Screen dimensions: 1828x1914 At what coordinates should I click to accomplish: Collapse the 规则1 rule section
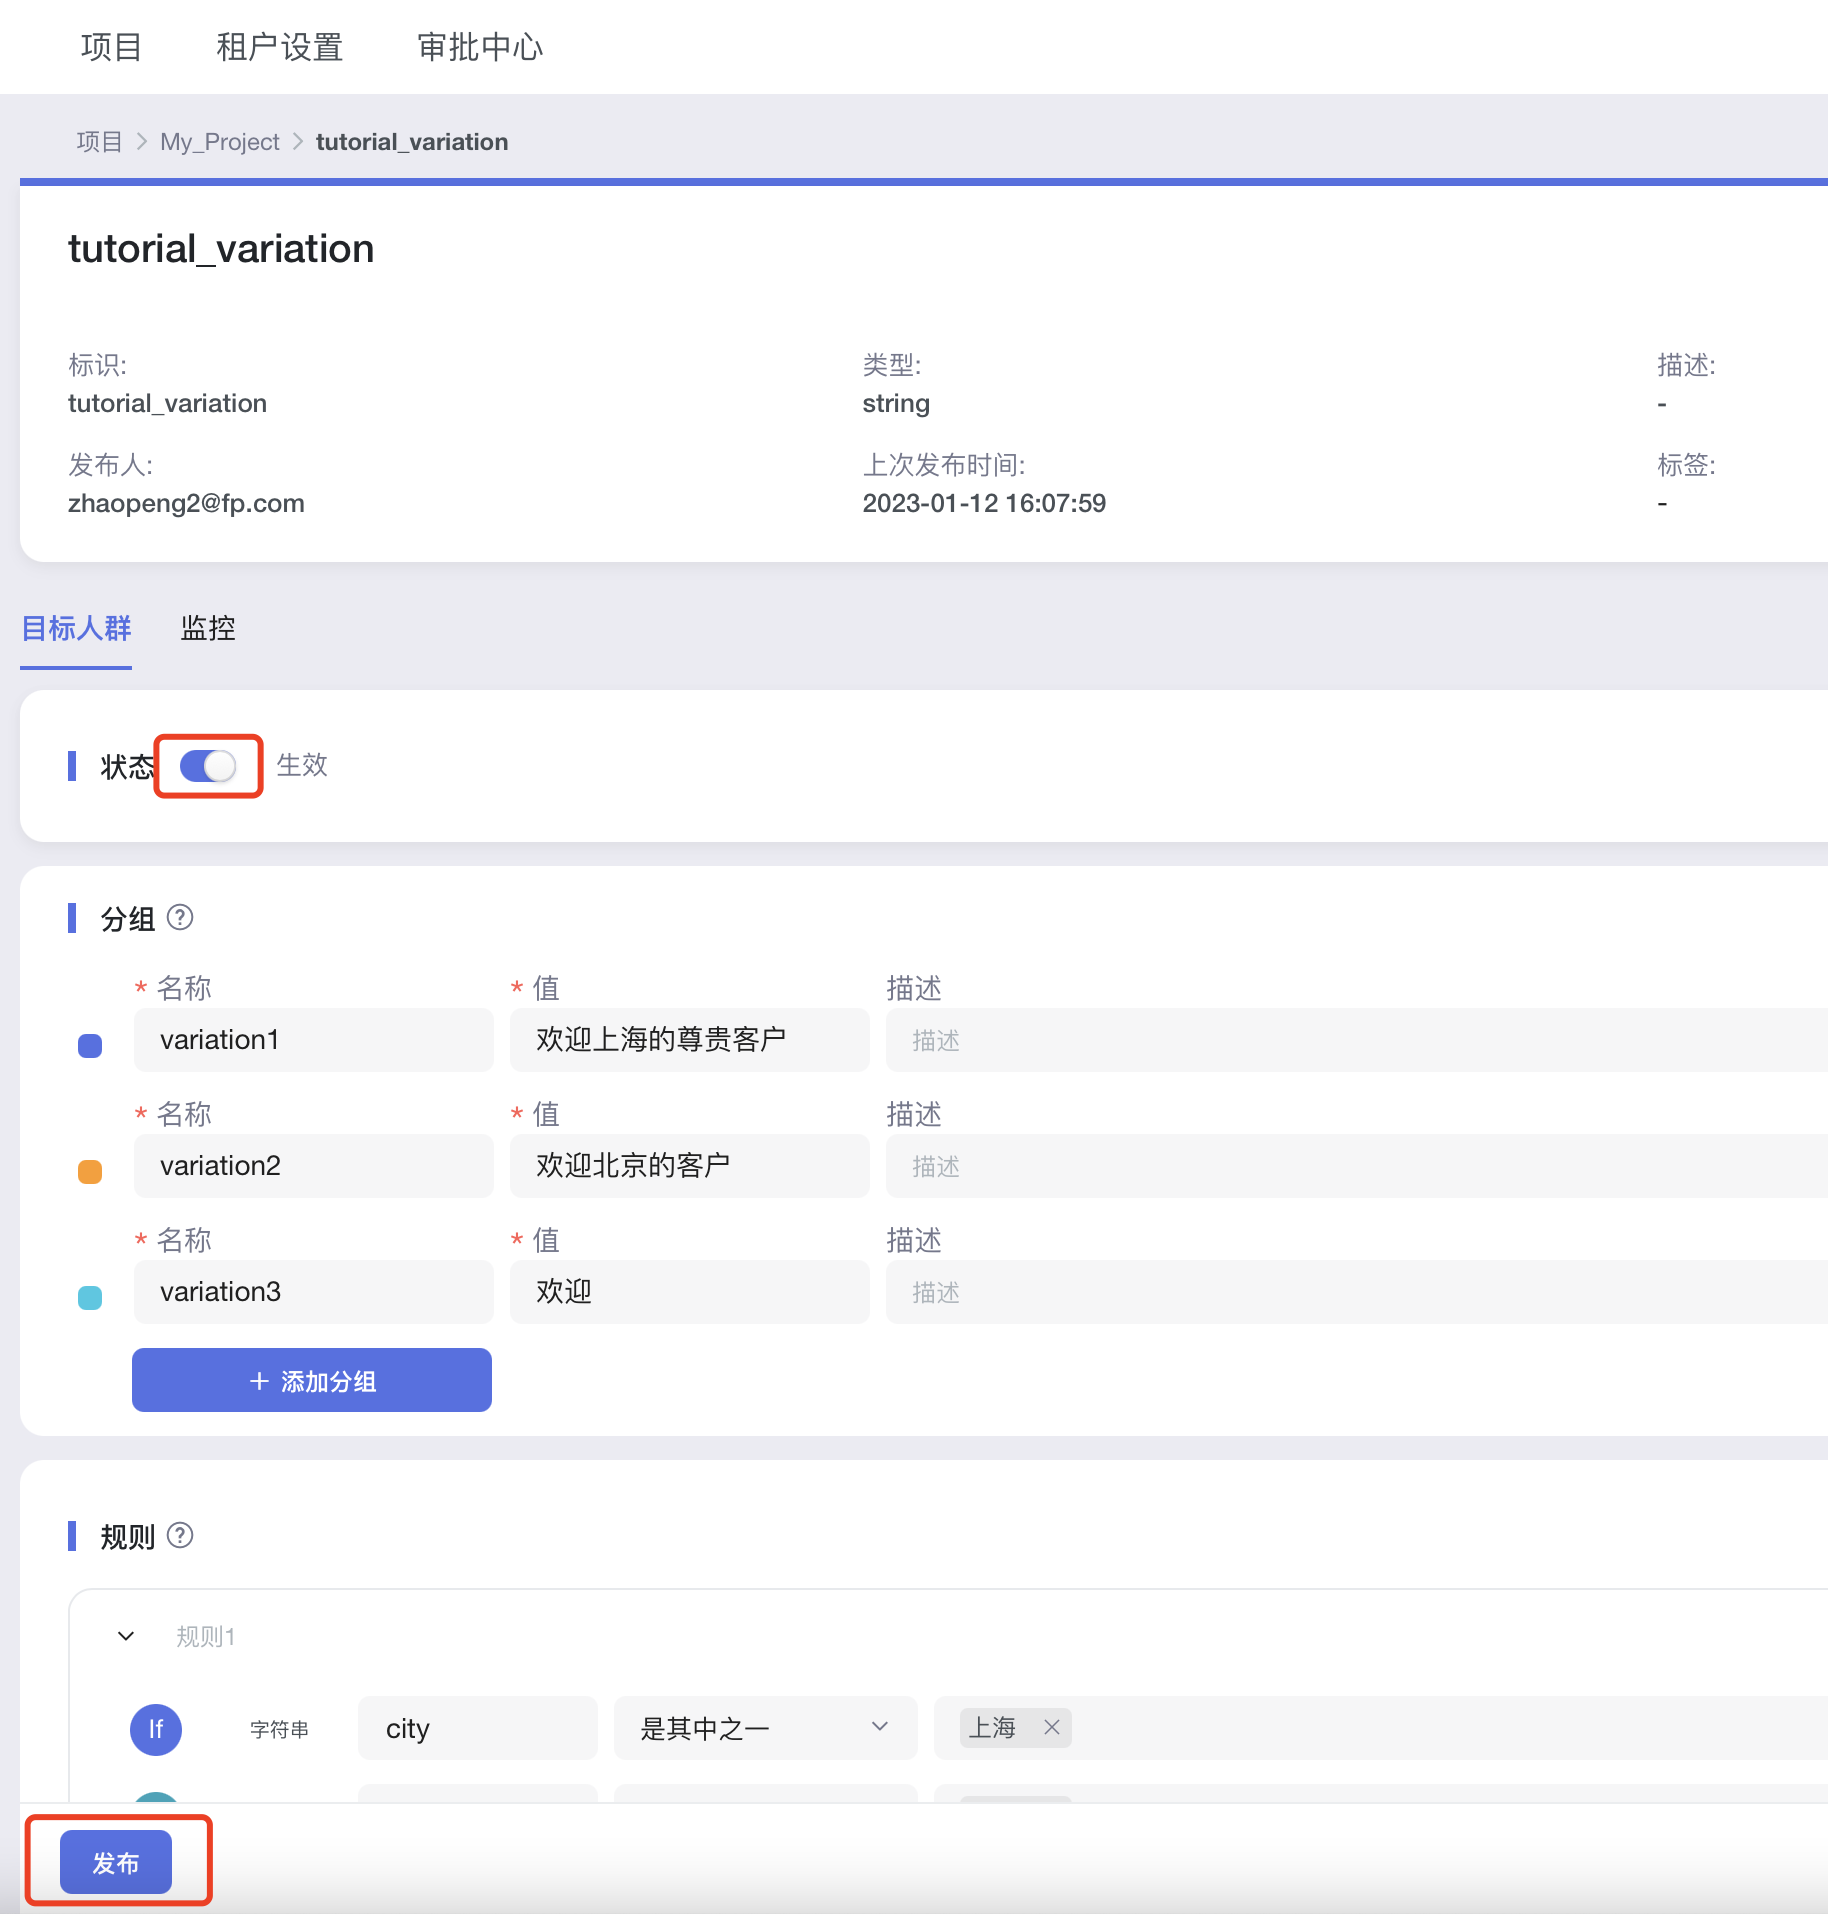tap(126, 1636)
